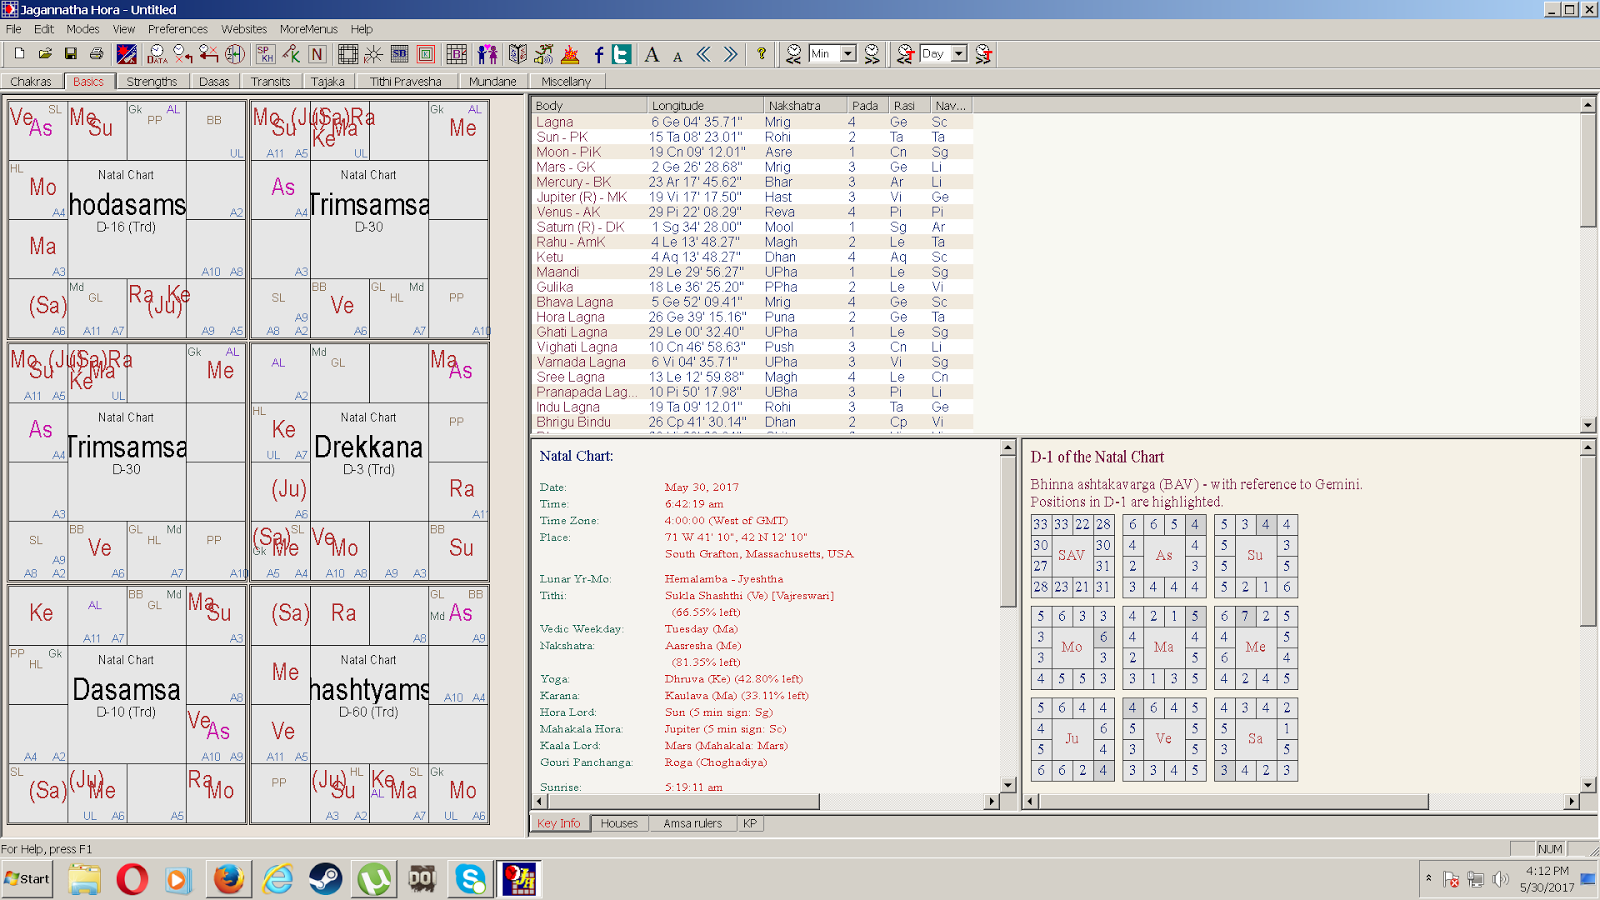Click the red-blue sun chart icon

127,54
